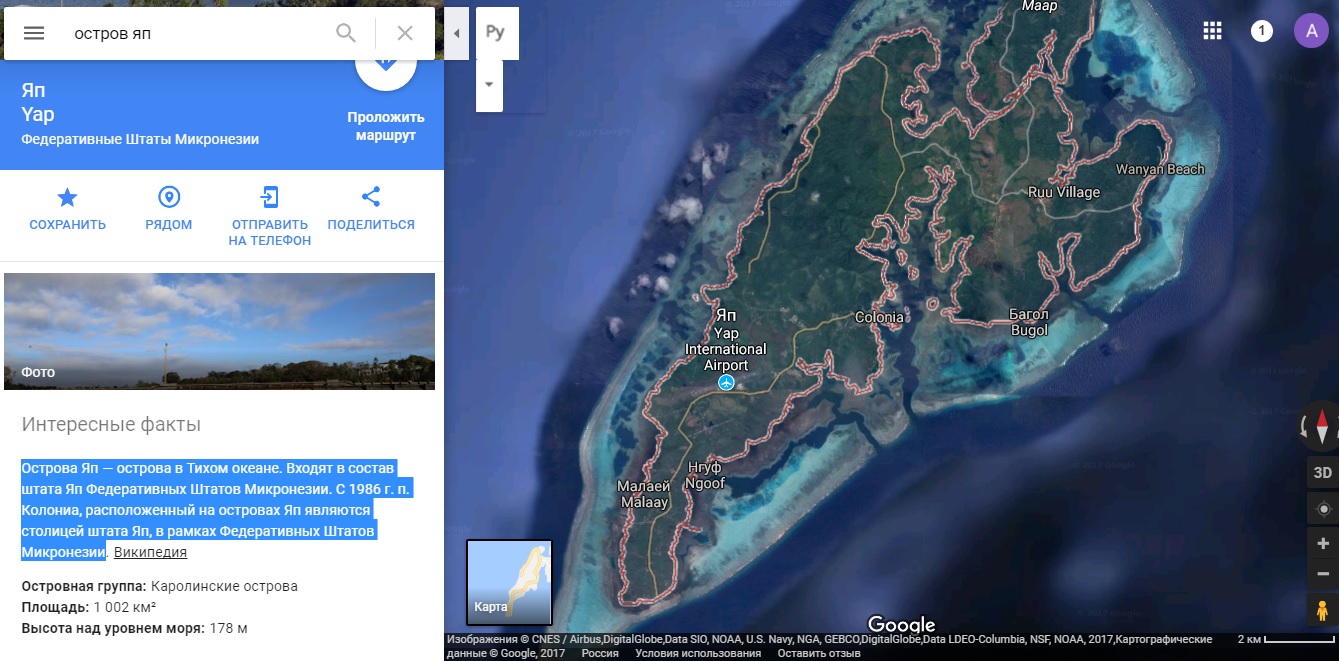
Task: Click the 'Россия' footer link
Action: point(600,653)
